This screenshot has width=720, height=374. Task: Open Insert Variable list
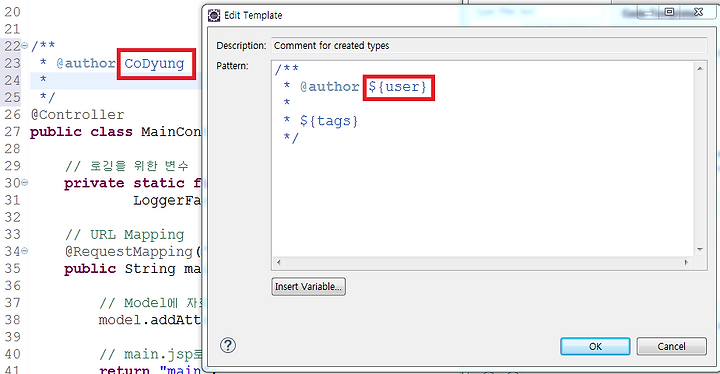[308, 286]
